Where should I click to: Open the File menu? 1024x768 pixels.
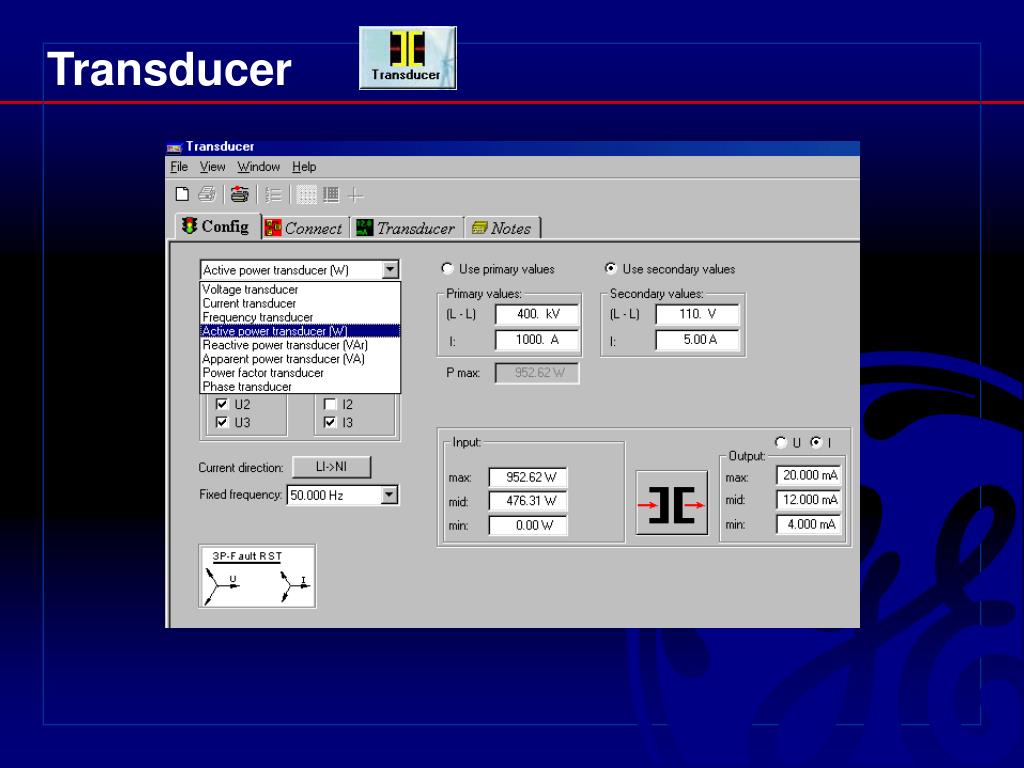179,167
